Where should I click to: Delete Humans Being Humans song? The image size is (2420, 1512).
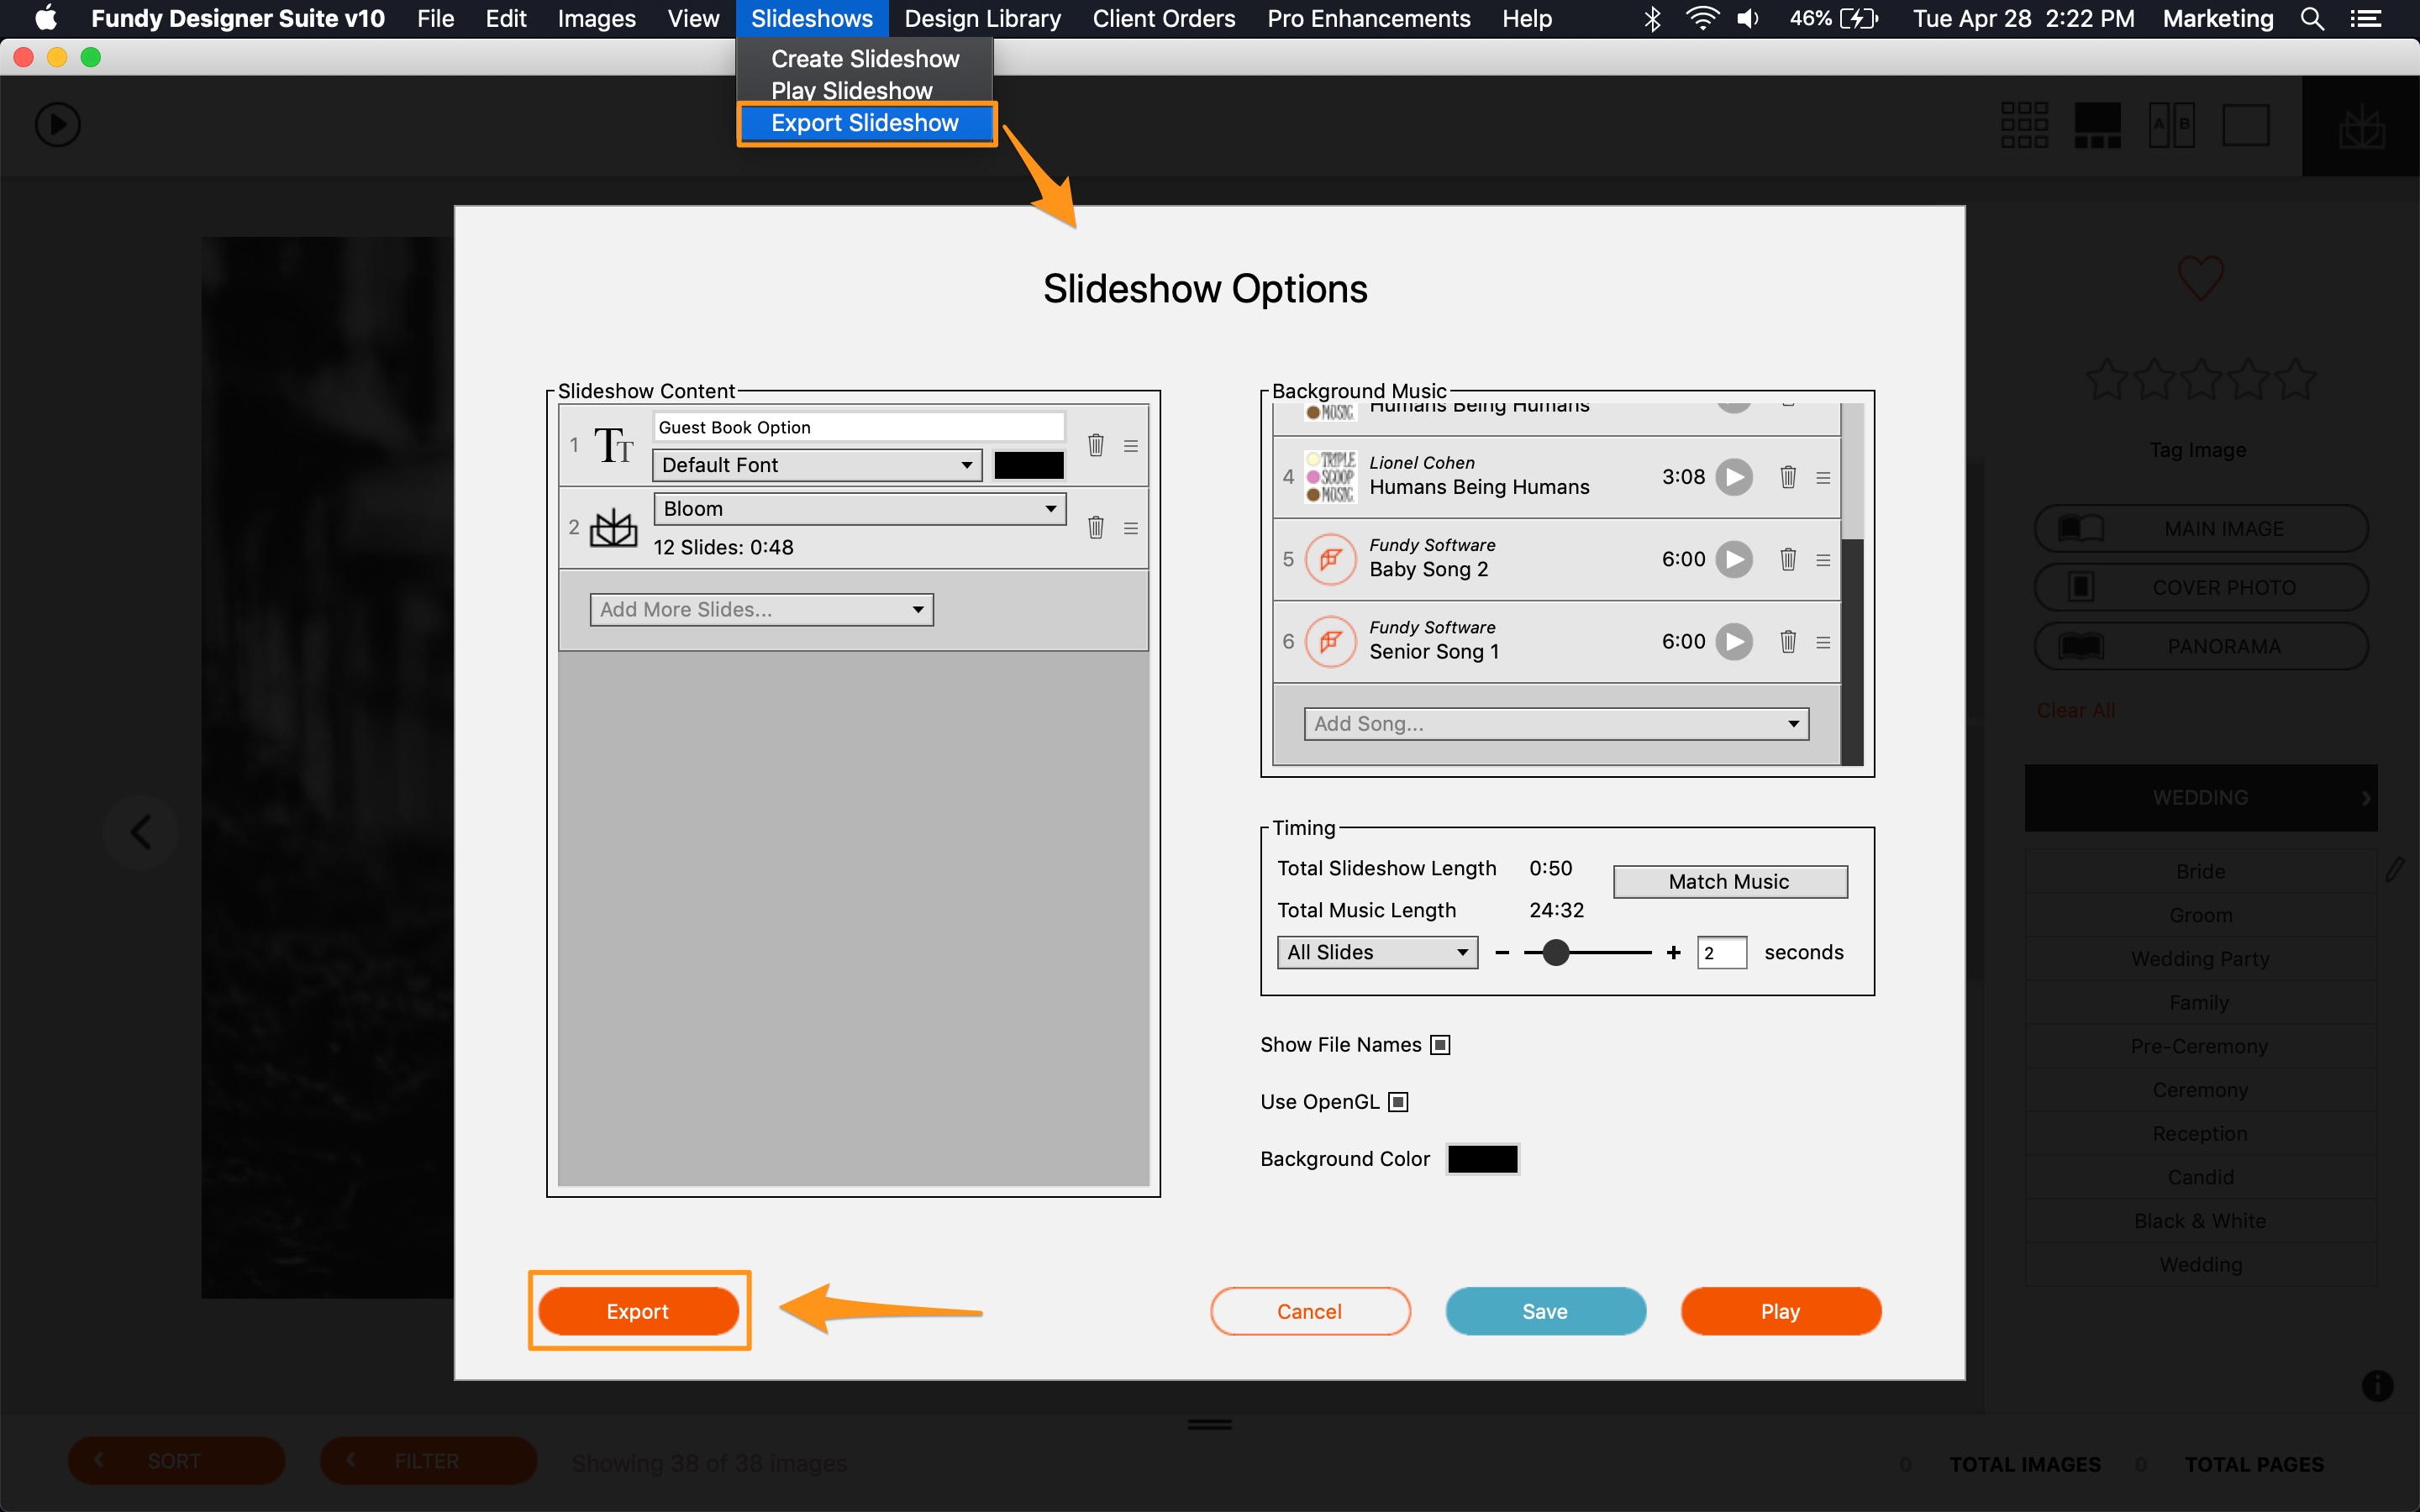[x=1788, y=477]
